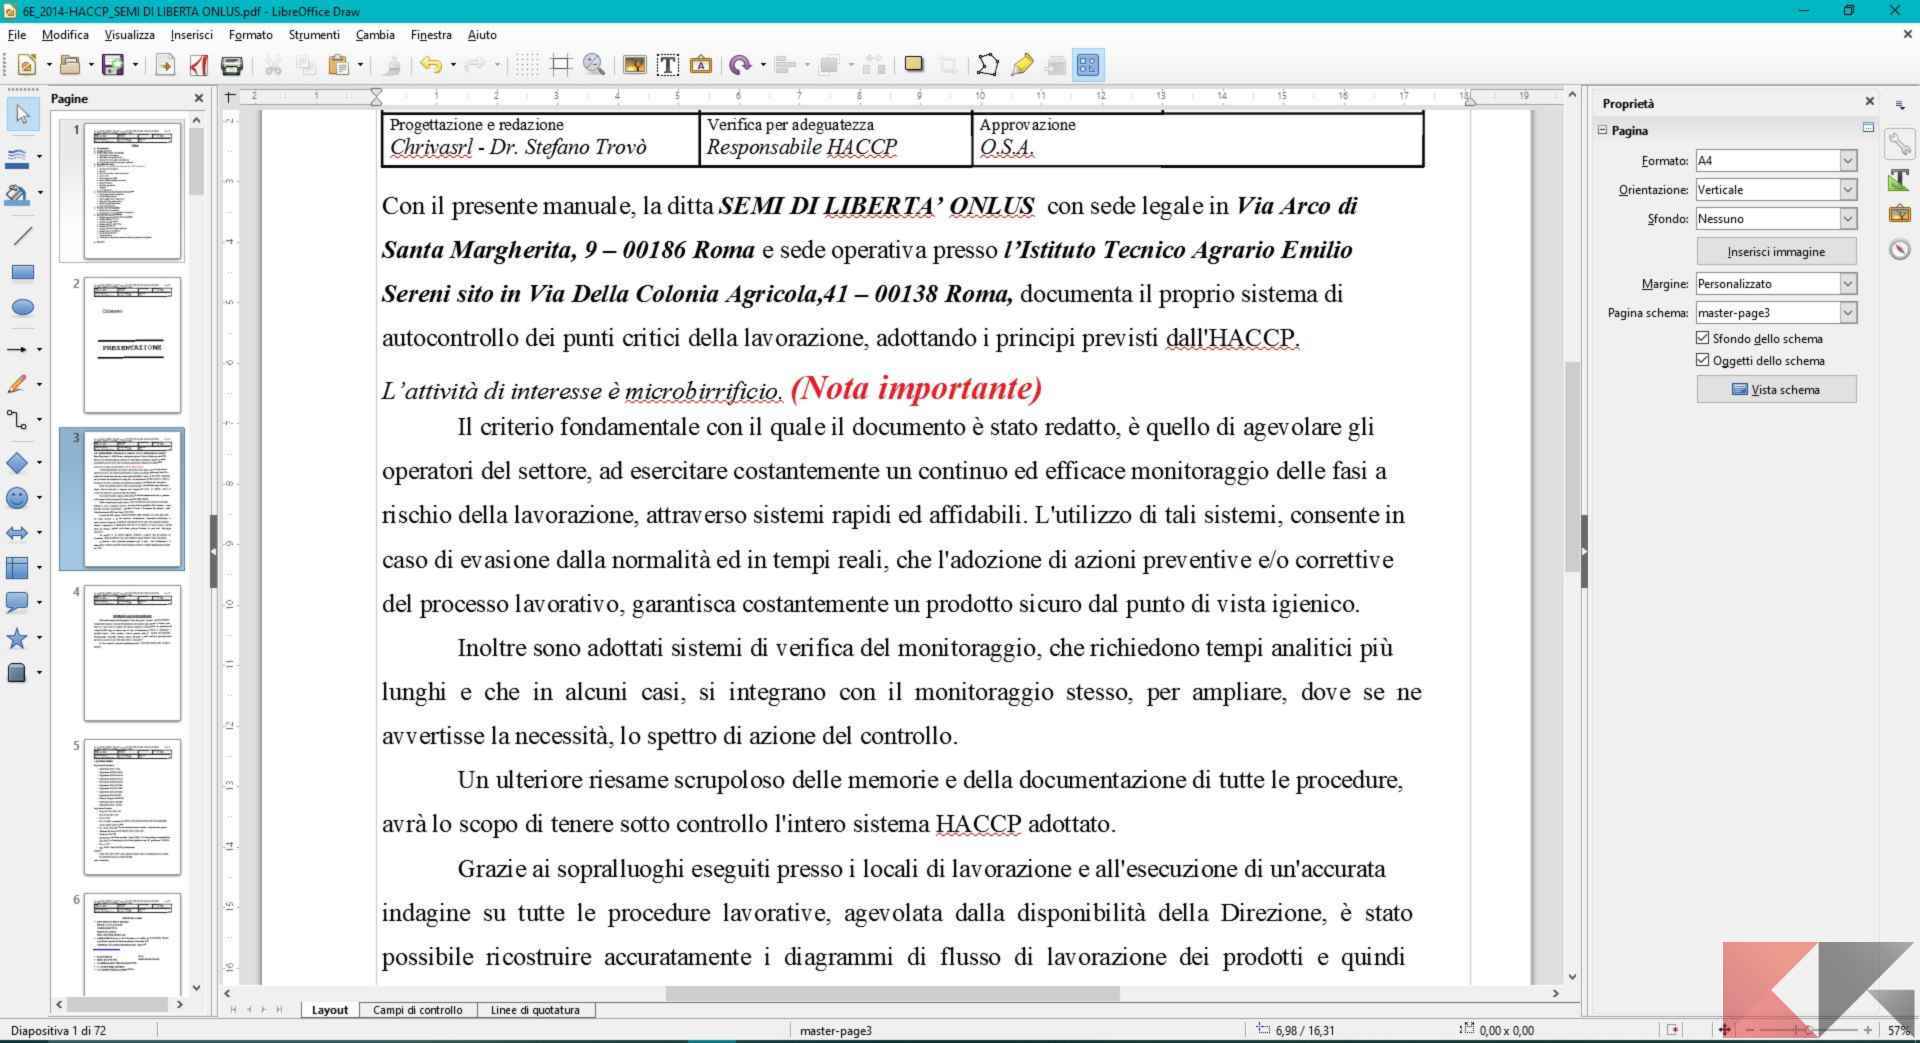Select page 1 thumbnail in Pagine

pos(132,191)
